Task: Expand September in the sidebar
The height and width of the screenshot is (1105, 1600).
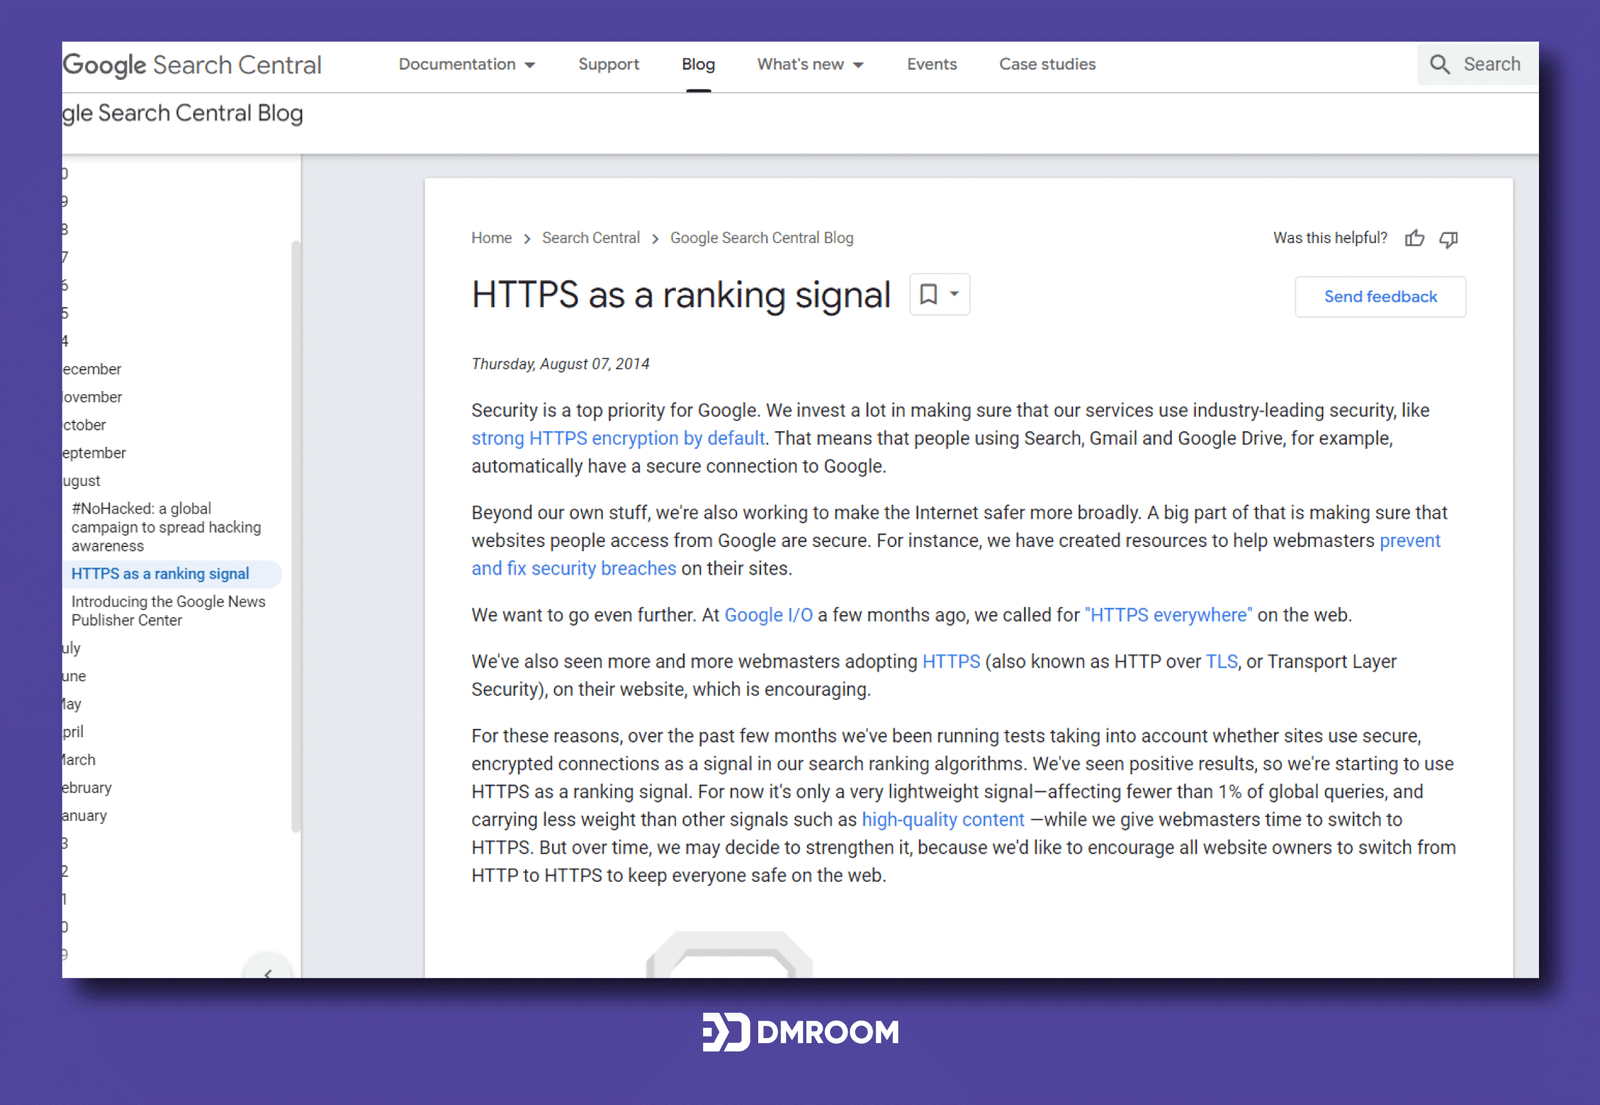Action: pyautogui.click(x=94, y=453)
